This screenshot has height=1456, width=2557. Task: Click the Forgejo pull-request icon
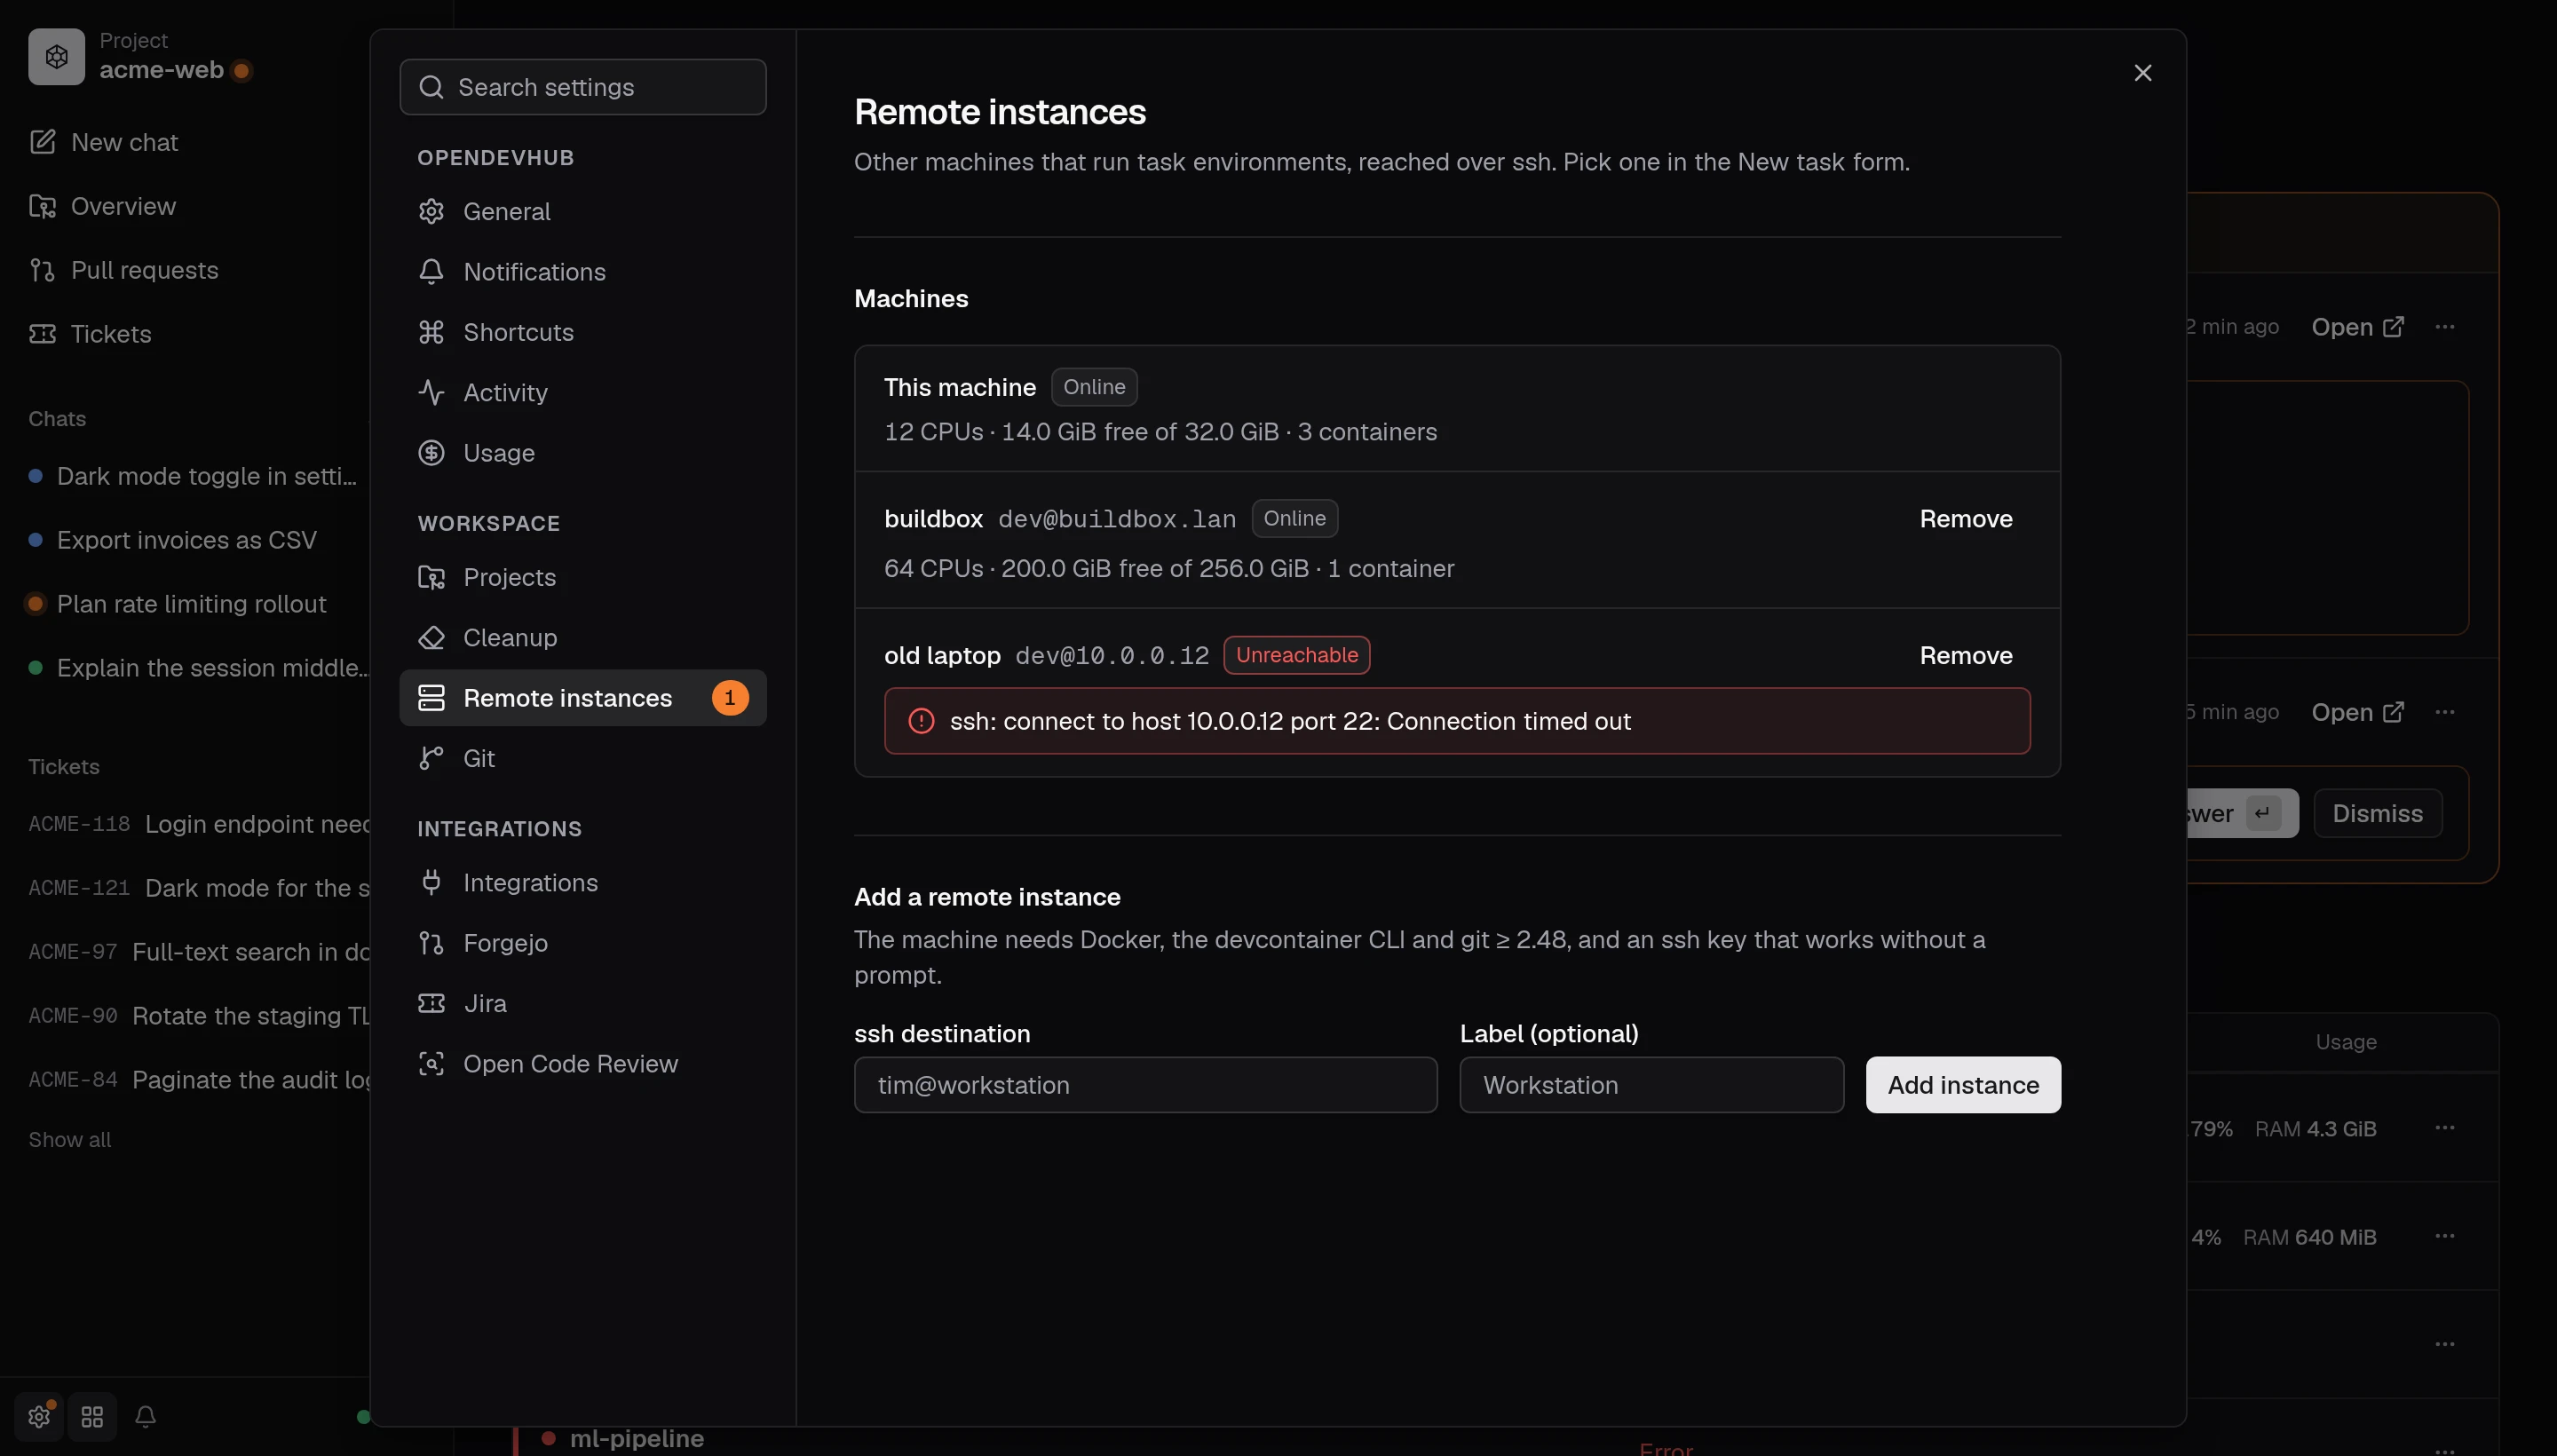tap(431, 943)
